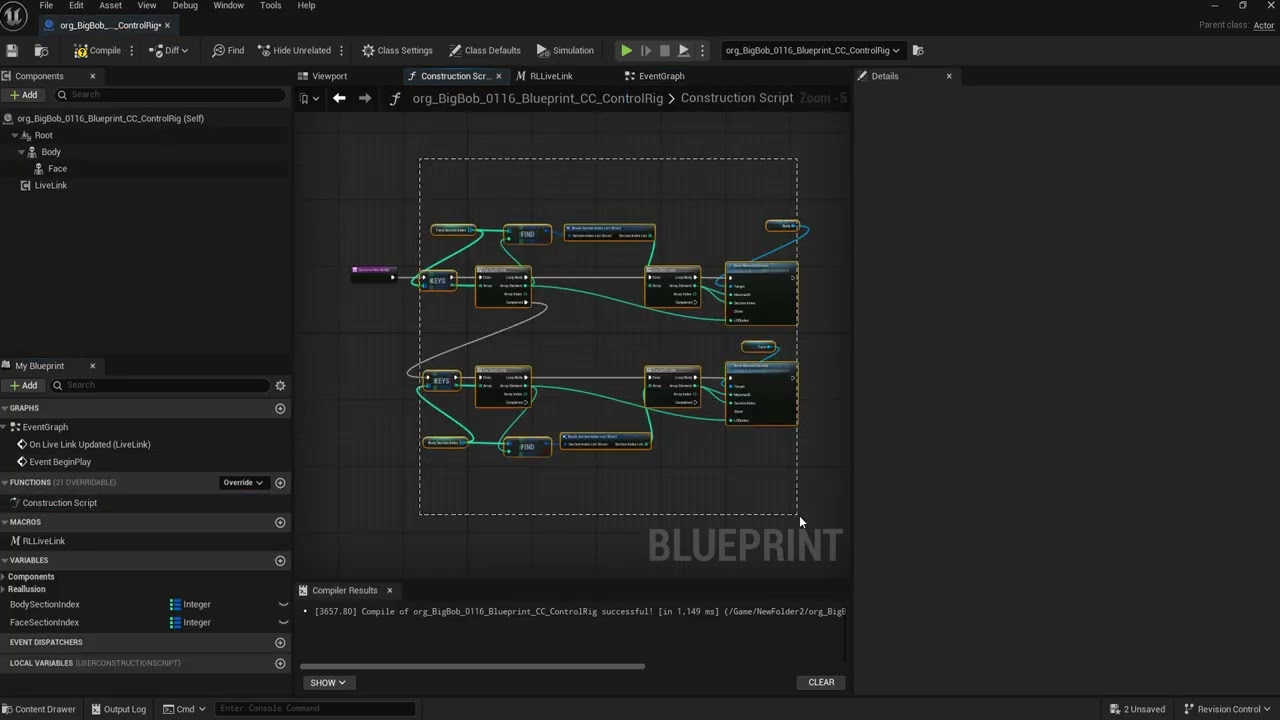Toggle FaceSectionIndex visibility eye
The height and width of the screenshot is (720, 1280).
(x=283, y=623)
